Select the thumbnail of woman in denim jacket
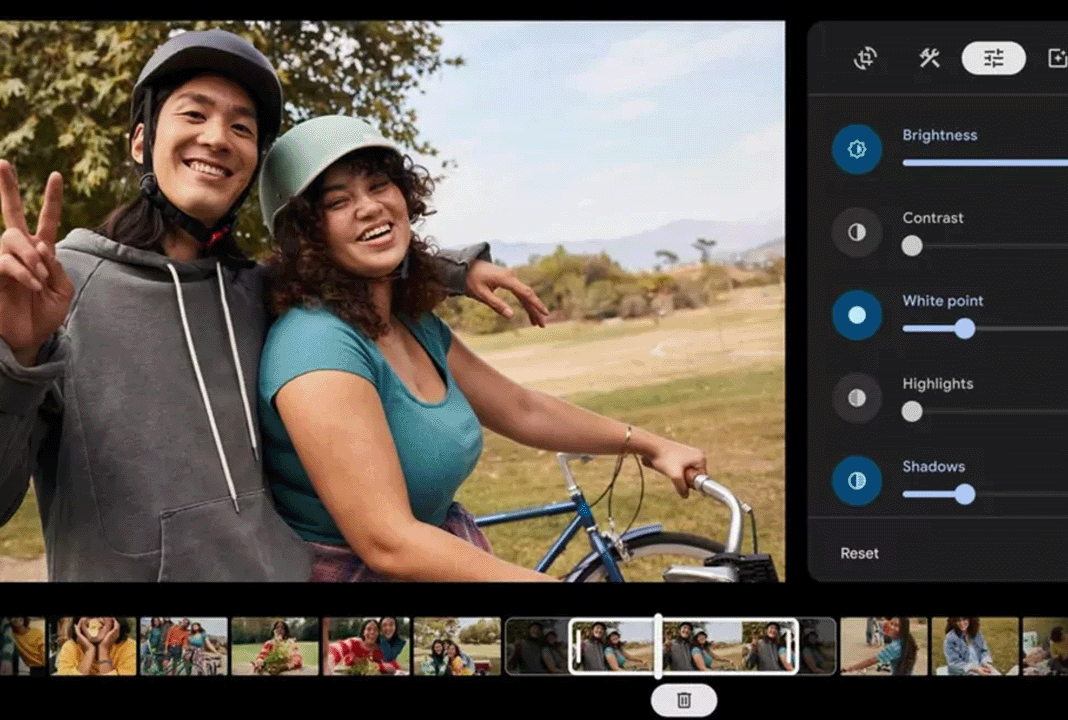1068x720 pixels. (x=975, y=646)
